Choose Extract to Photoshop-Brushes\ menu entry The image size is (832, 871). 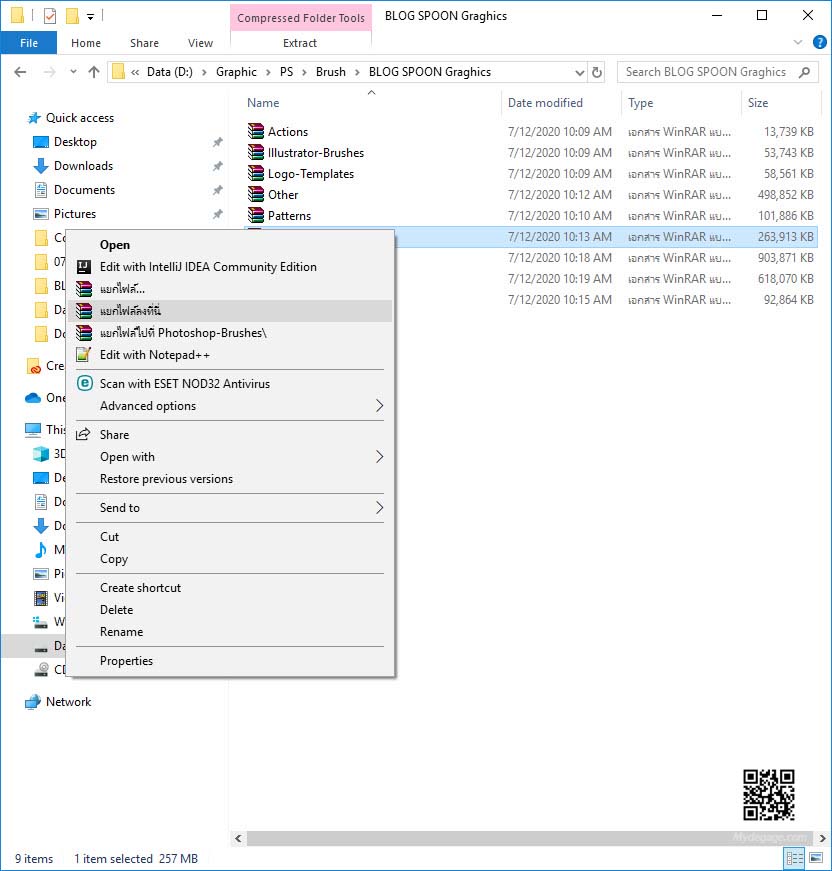coord(230,333)
